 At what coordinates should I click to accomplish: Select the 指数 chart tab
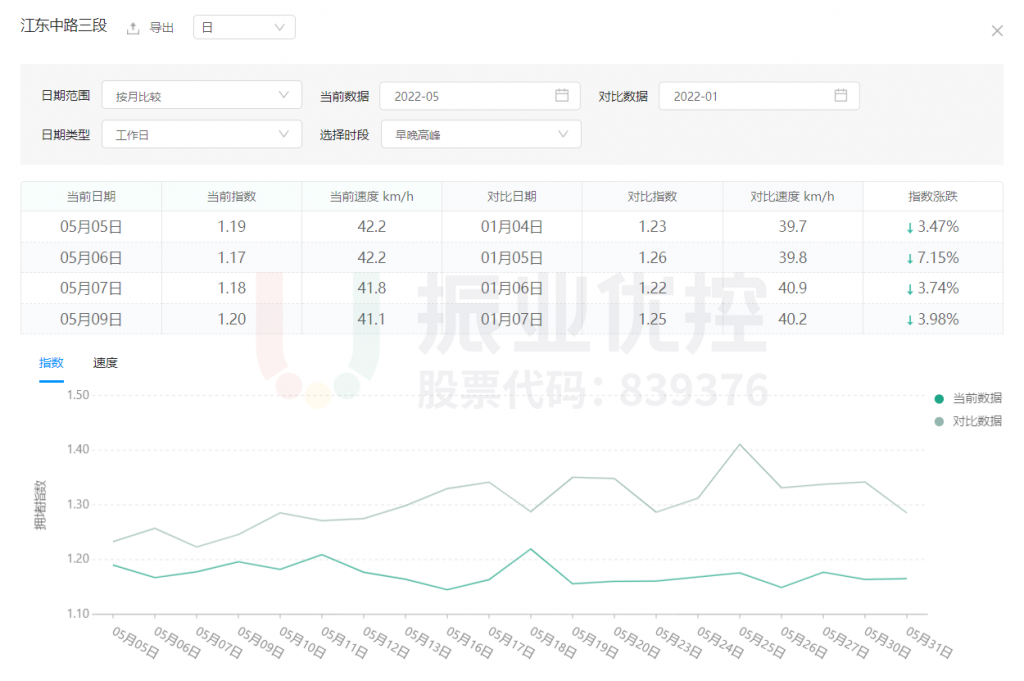(x=51, y=363)
